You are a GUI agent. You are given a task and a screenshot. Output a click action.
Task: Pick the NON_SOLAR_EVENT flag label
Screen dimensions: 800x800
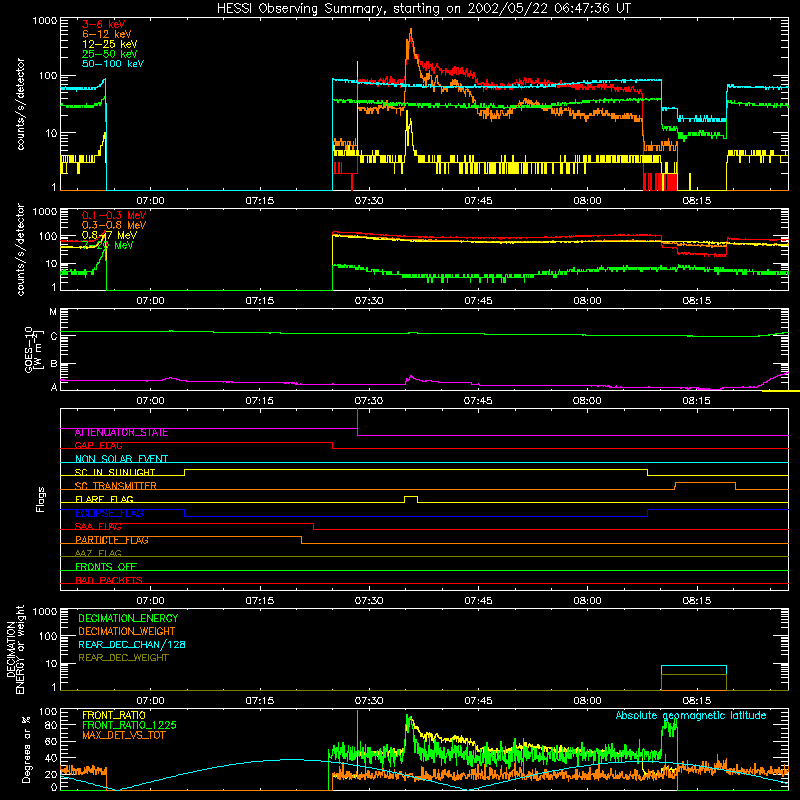click(x=121, y=459)
